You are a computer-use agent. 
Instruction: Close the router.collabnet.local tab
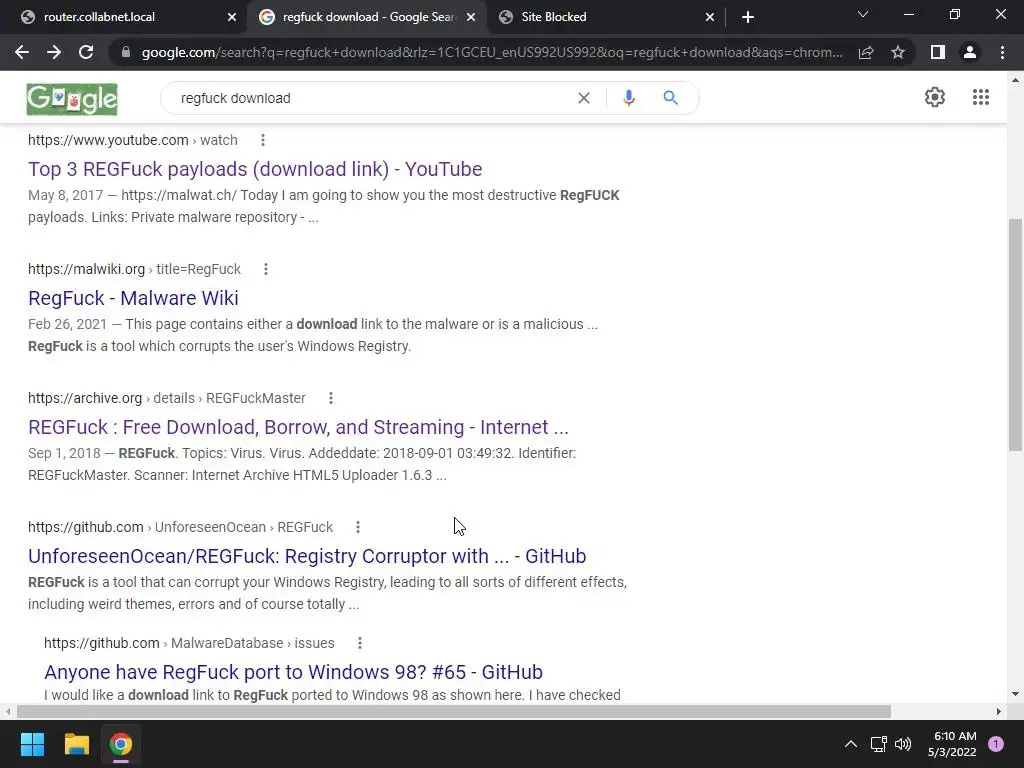tap(232, 17)
